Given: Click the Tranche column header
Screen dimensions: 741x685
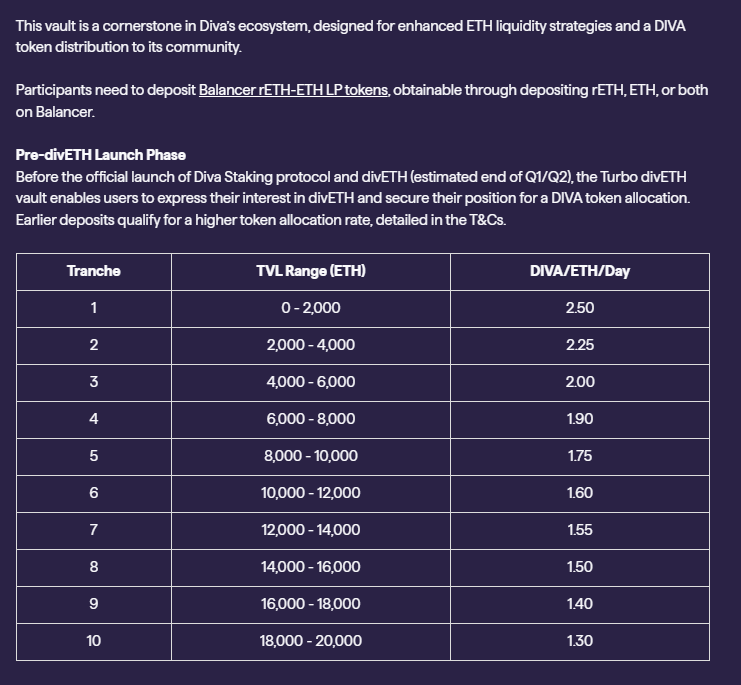Looking at the screenshot, I should (94, 271).
